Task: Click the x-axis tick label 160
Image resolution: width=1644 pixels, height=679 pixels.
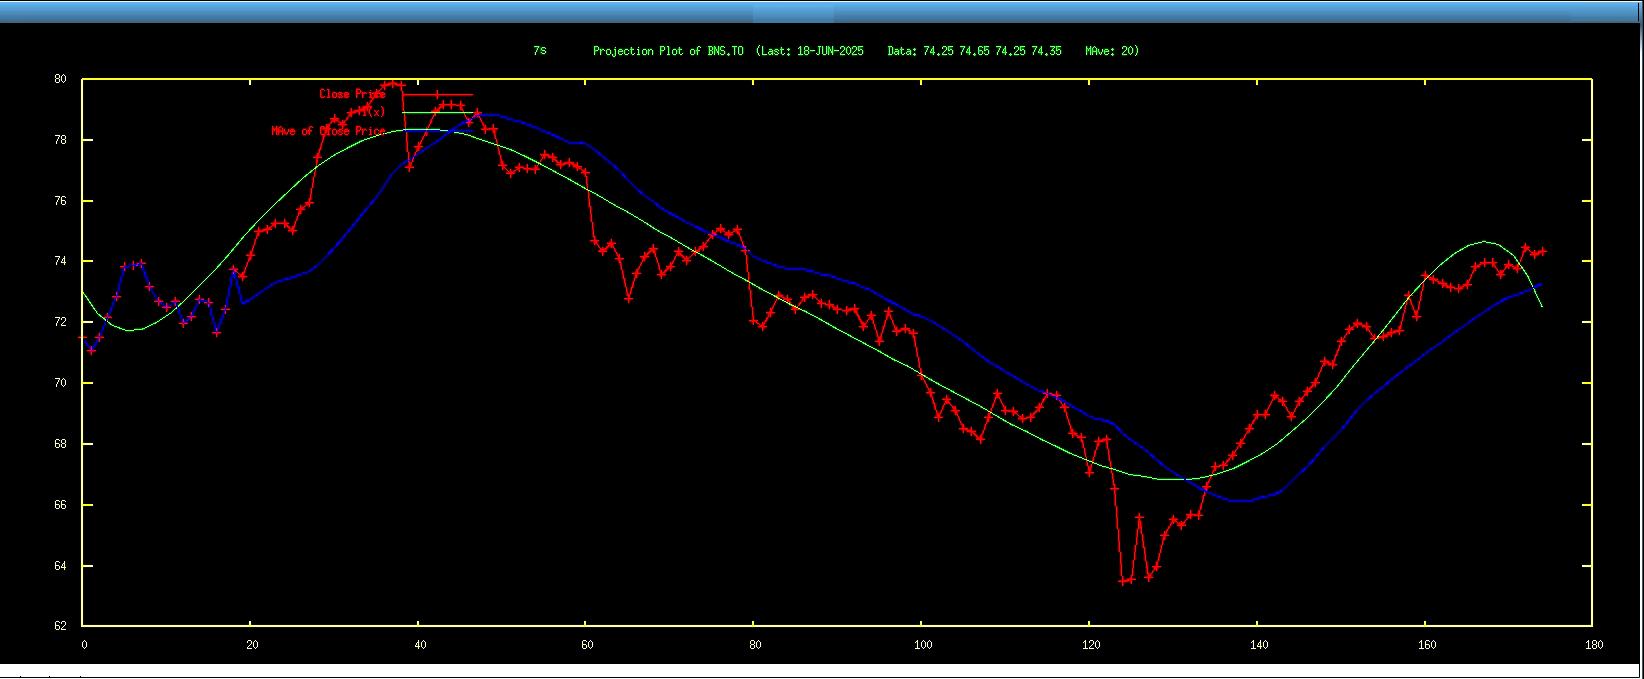Action: coord(1427,645)
